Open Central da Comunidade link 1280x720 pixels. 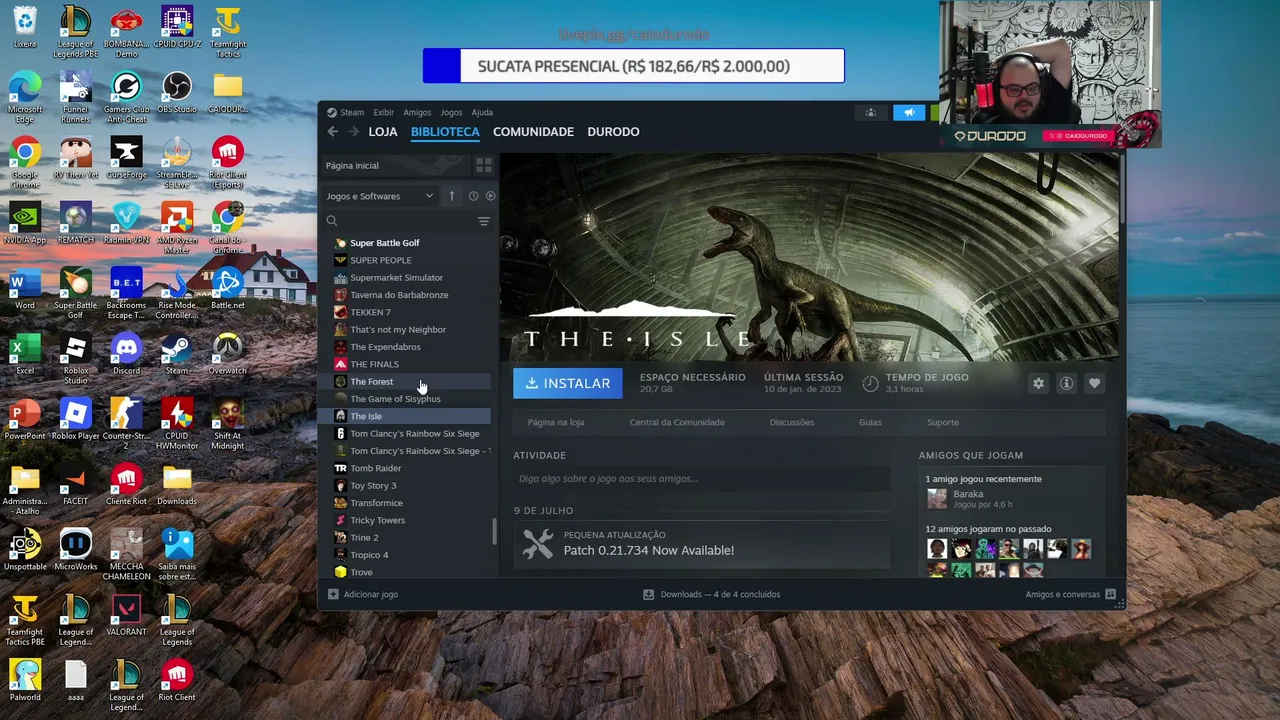click(677, 422)
